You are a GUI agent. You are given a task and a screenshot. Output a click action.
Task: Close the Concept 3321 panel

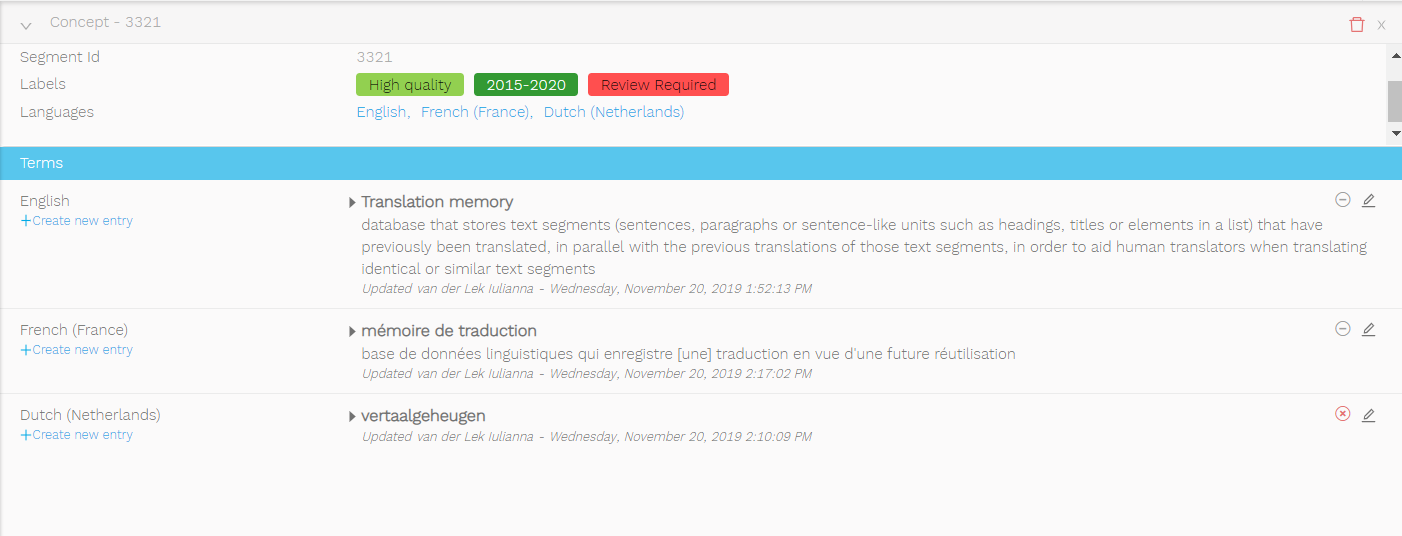point(1381,25)
